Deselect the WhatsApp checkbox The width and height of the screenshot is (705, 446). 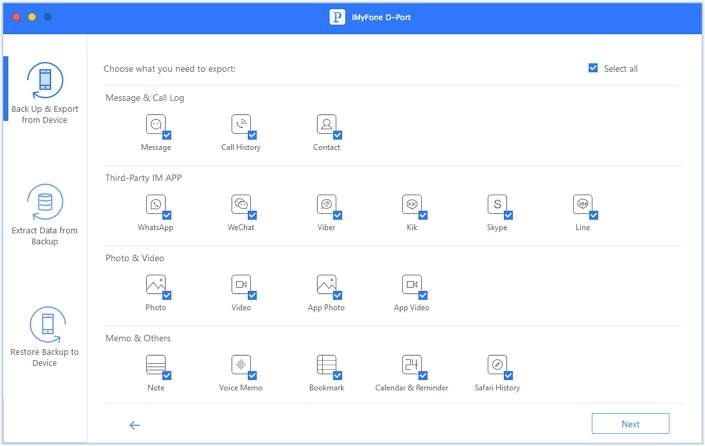pos(167,215)
